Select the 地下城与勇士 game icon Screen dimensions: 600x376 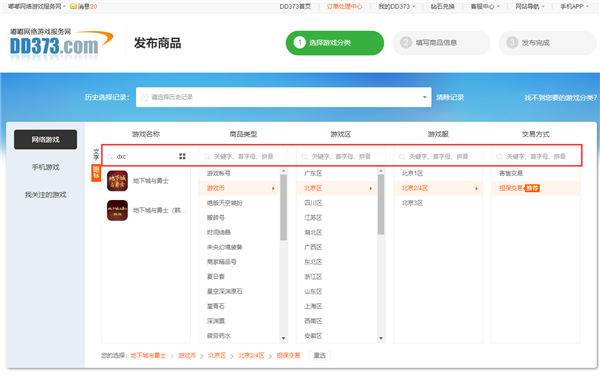coord(117,181)
